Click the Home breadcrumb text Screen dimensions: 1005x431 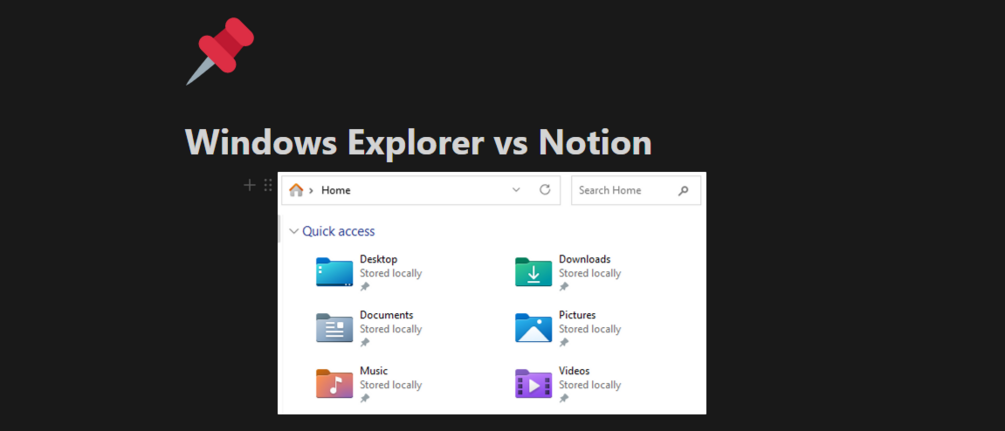(336, 190)
